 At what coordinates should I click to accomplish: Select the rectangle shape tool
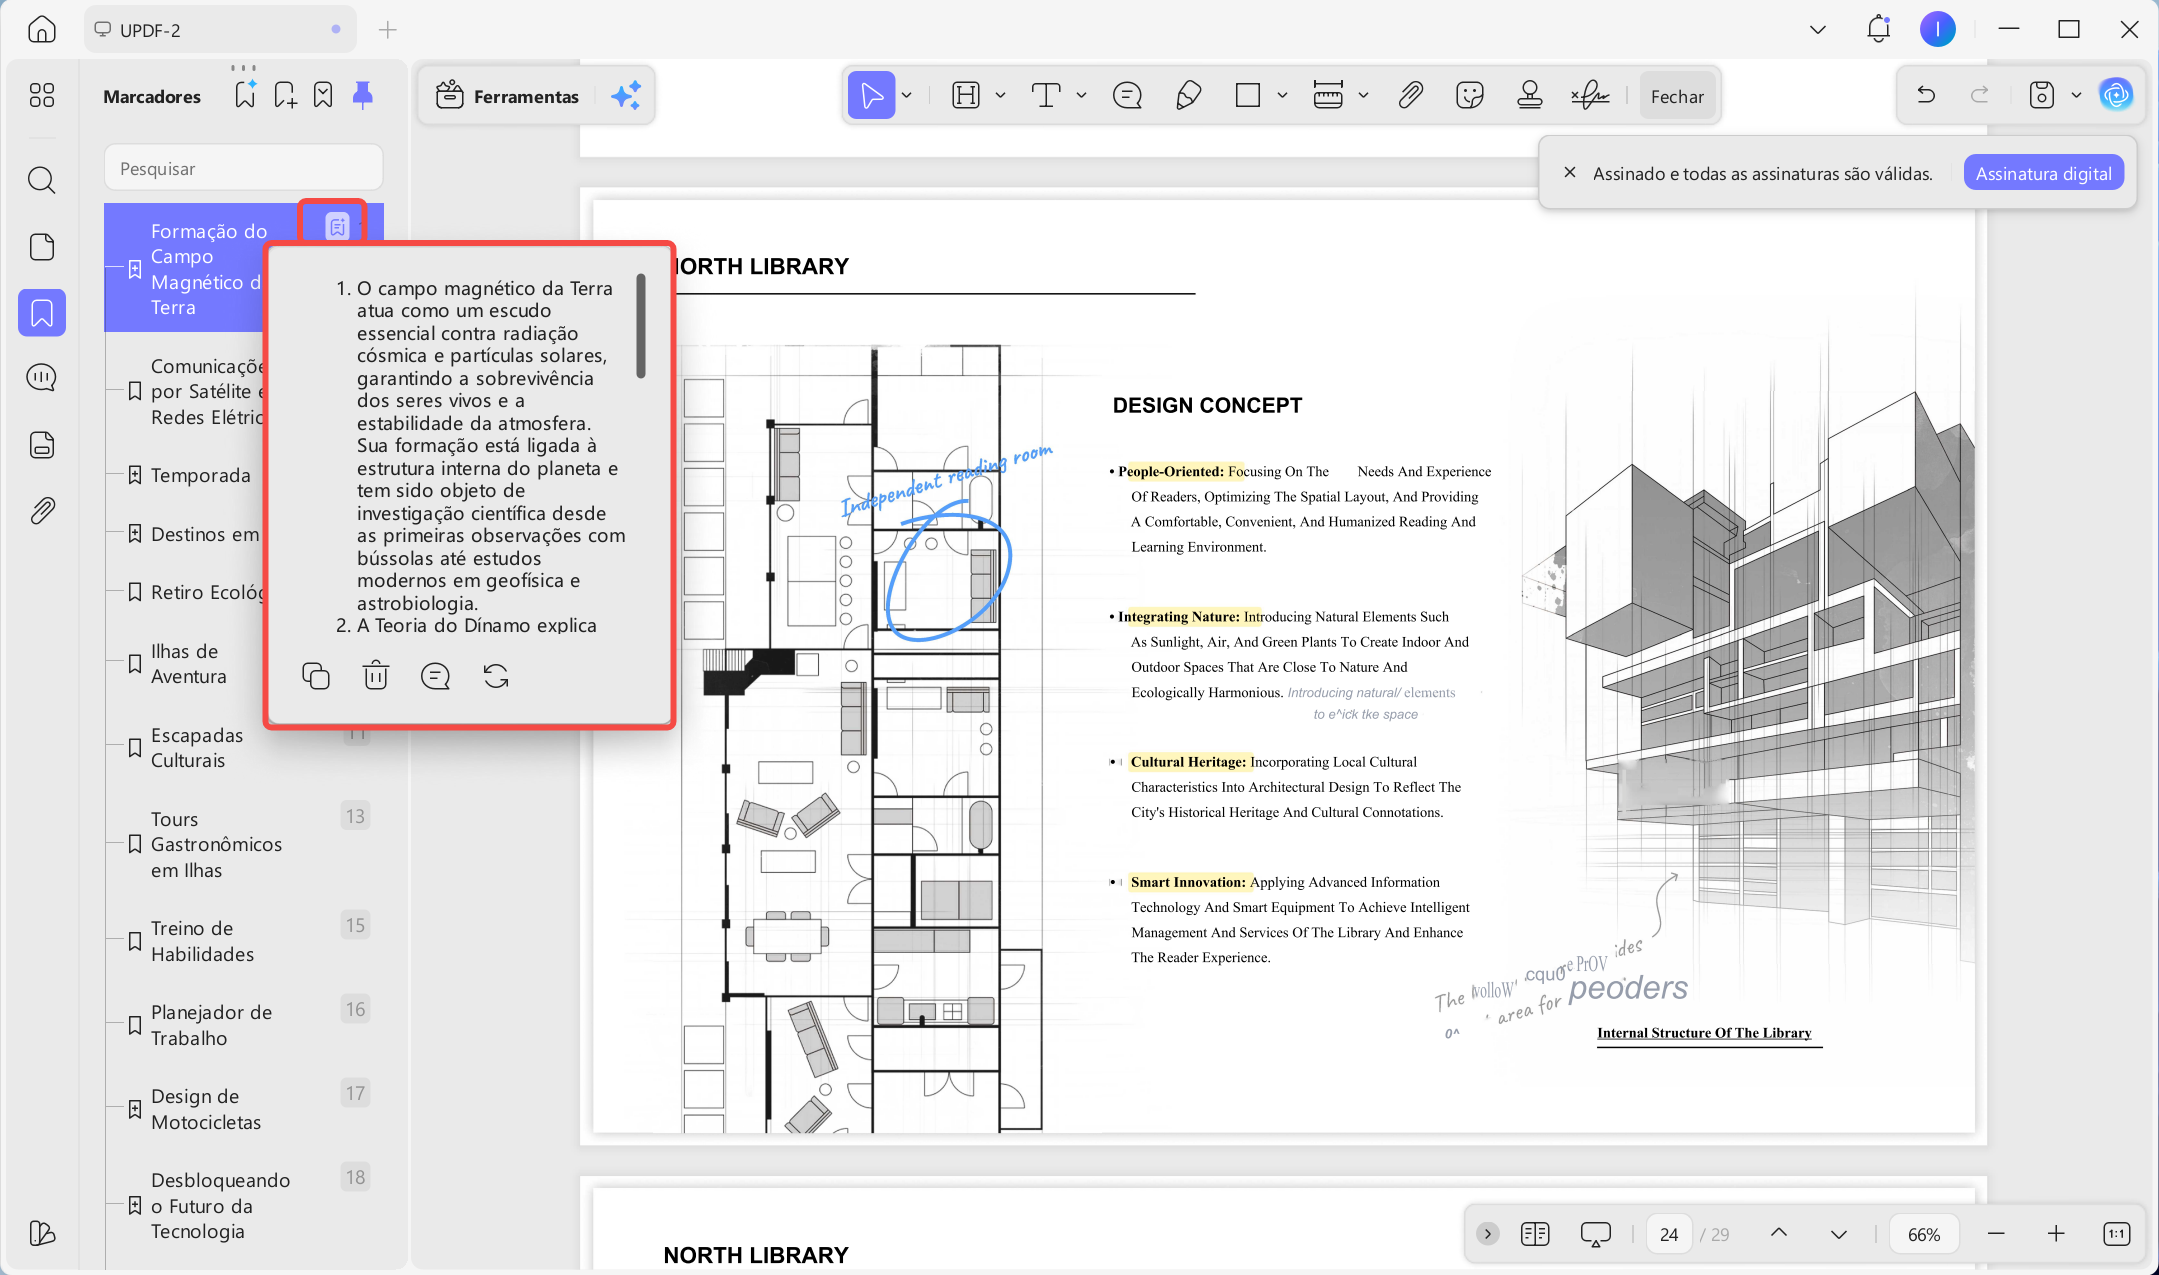tap(1248, 96)
